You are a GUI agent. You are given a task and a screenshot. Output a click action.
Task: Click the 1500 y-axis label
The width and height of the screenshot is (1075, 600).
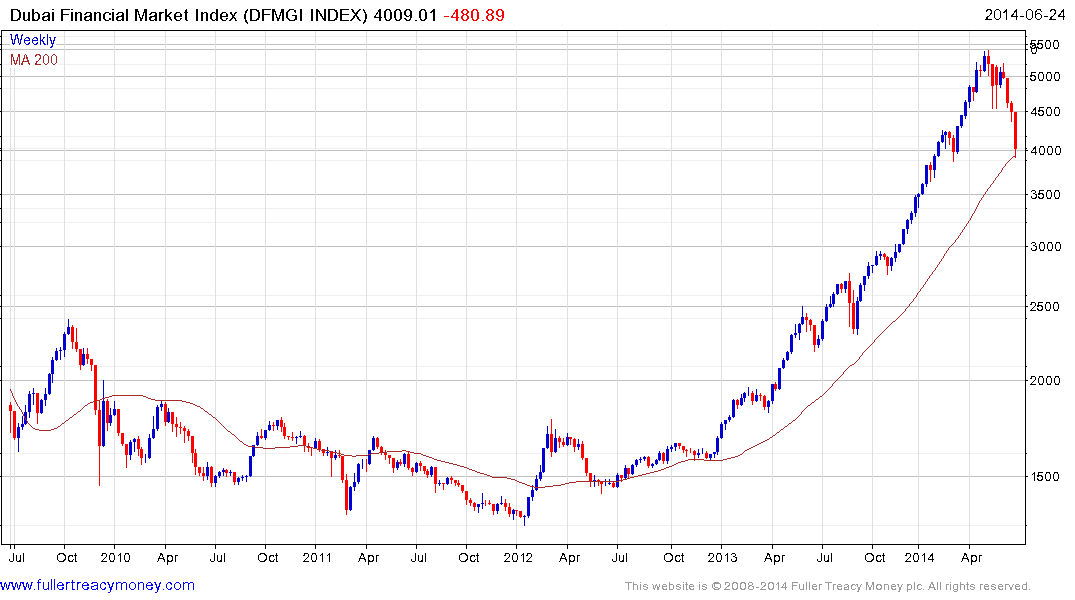[x=1046, y=477]
